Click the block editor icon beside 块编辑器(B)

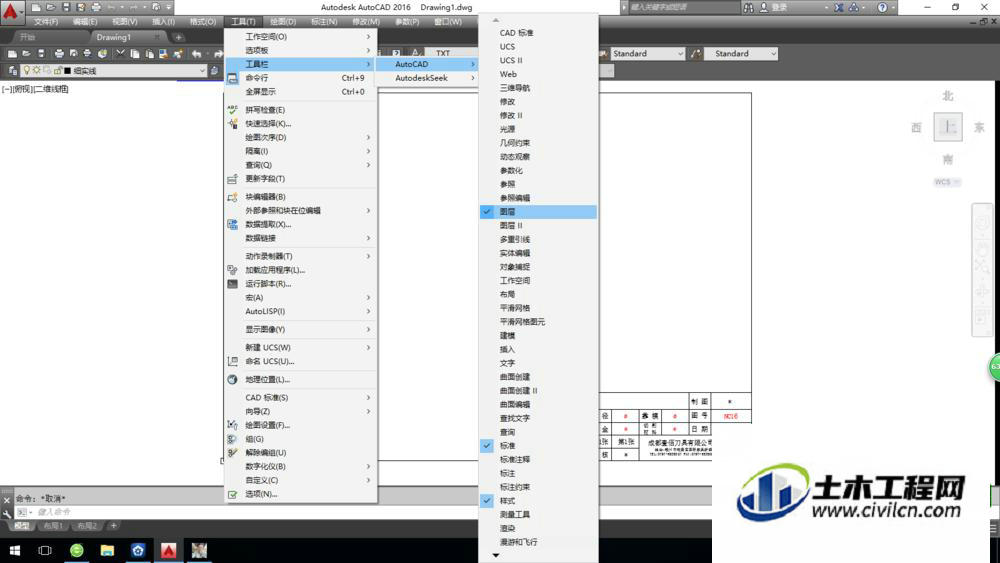click(x=233, y=197)
